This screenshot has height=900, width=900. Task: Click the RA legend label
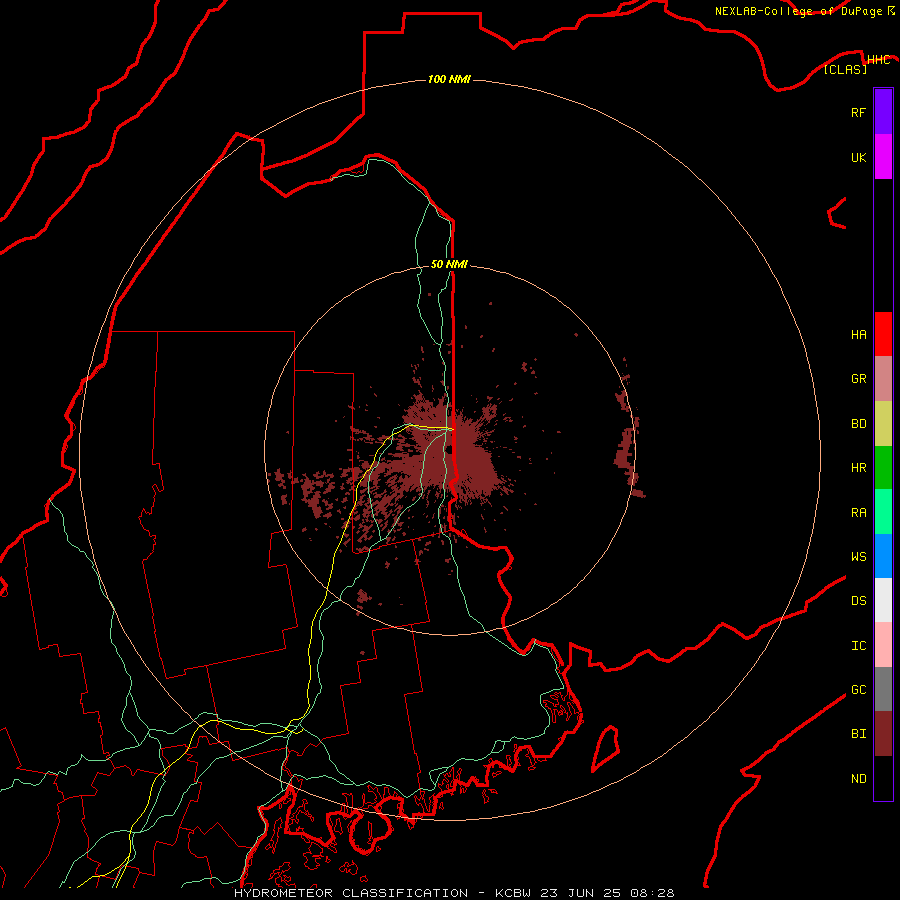pyautogui.click(x=858, y=513)
